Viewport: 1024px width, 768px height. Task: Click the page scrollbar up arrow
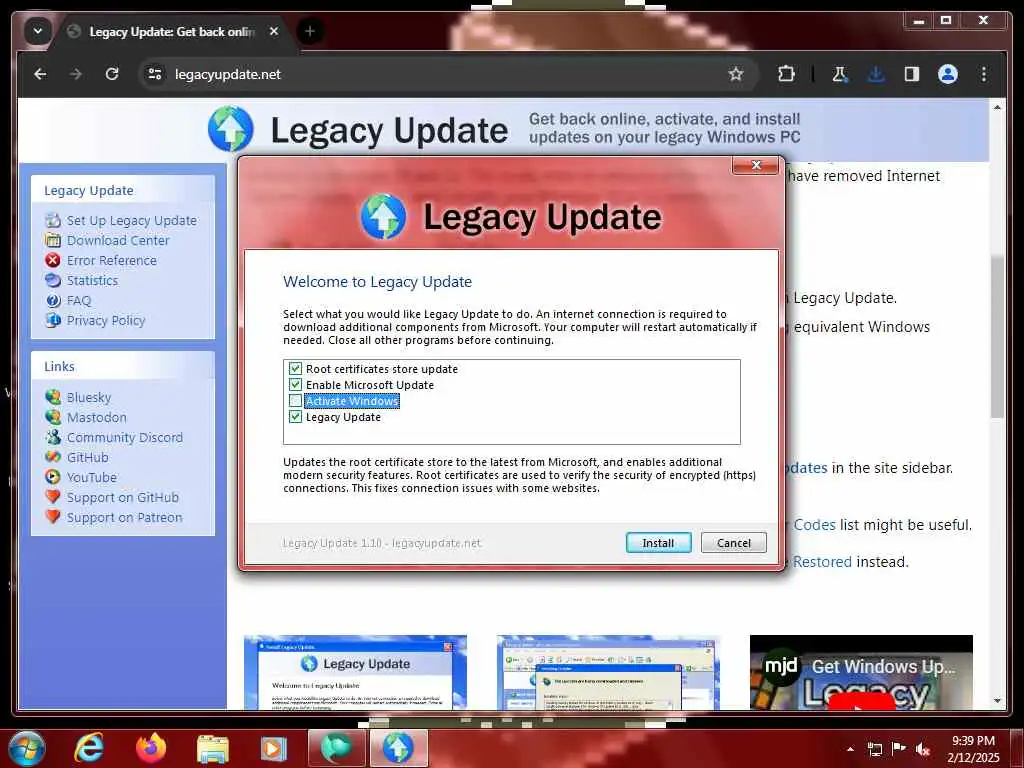(x=997, y=106)
